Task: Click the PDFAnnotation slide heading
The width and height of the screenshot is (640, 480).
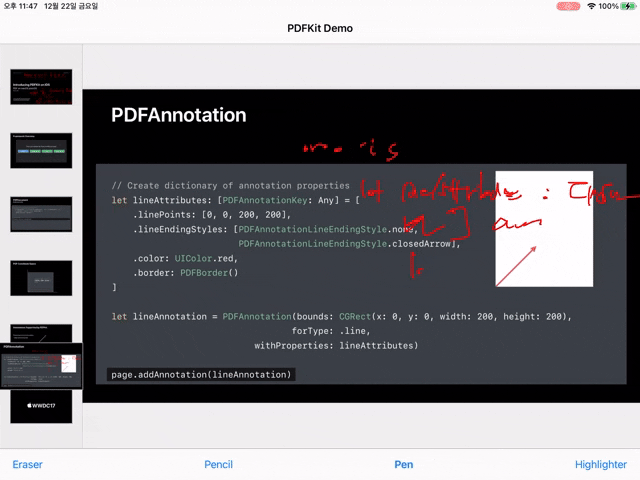Action: [178, 115]
